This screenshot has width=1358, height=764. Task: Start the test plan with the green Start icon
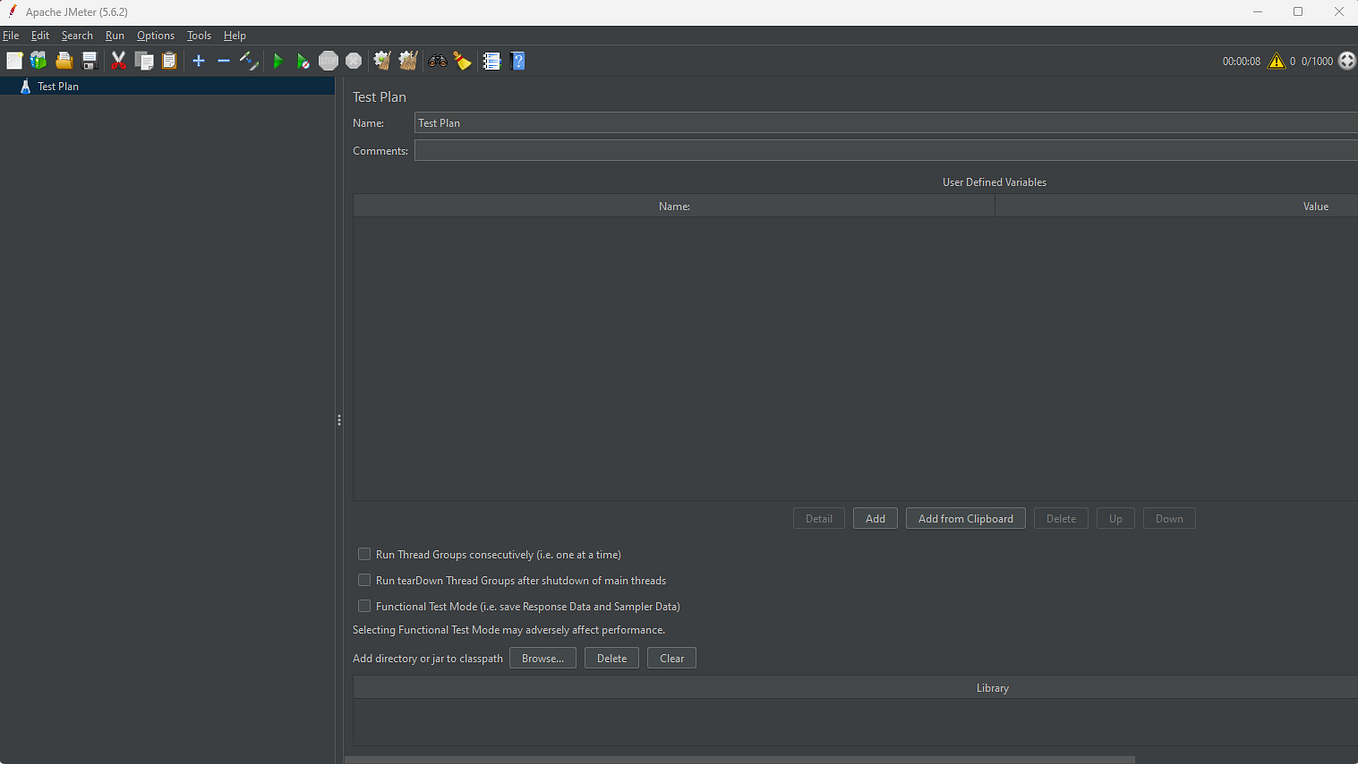click(x=278, y=61)
